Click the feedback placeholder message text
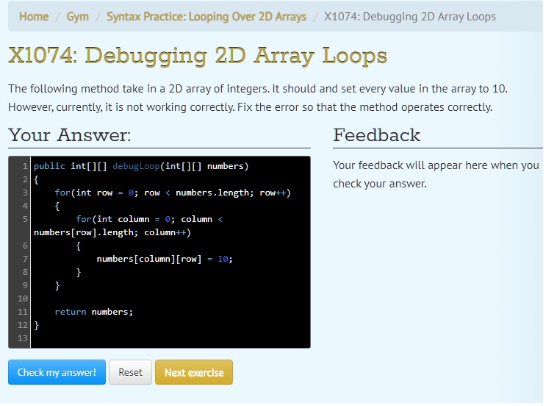Image resolution: width=544 pixels, height=406 pixels. 436,174
